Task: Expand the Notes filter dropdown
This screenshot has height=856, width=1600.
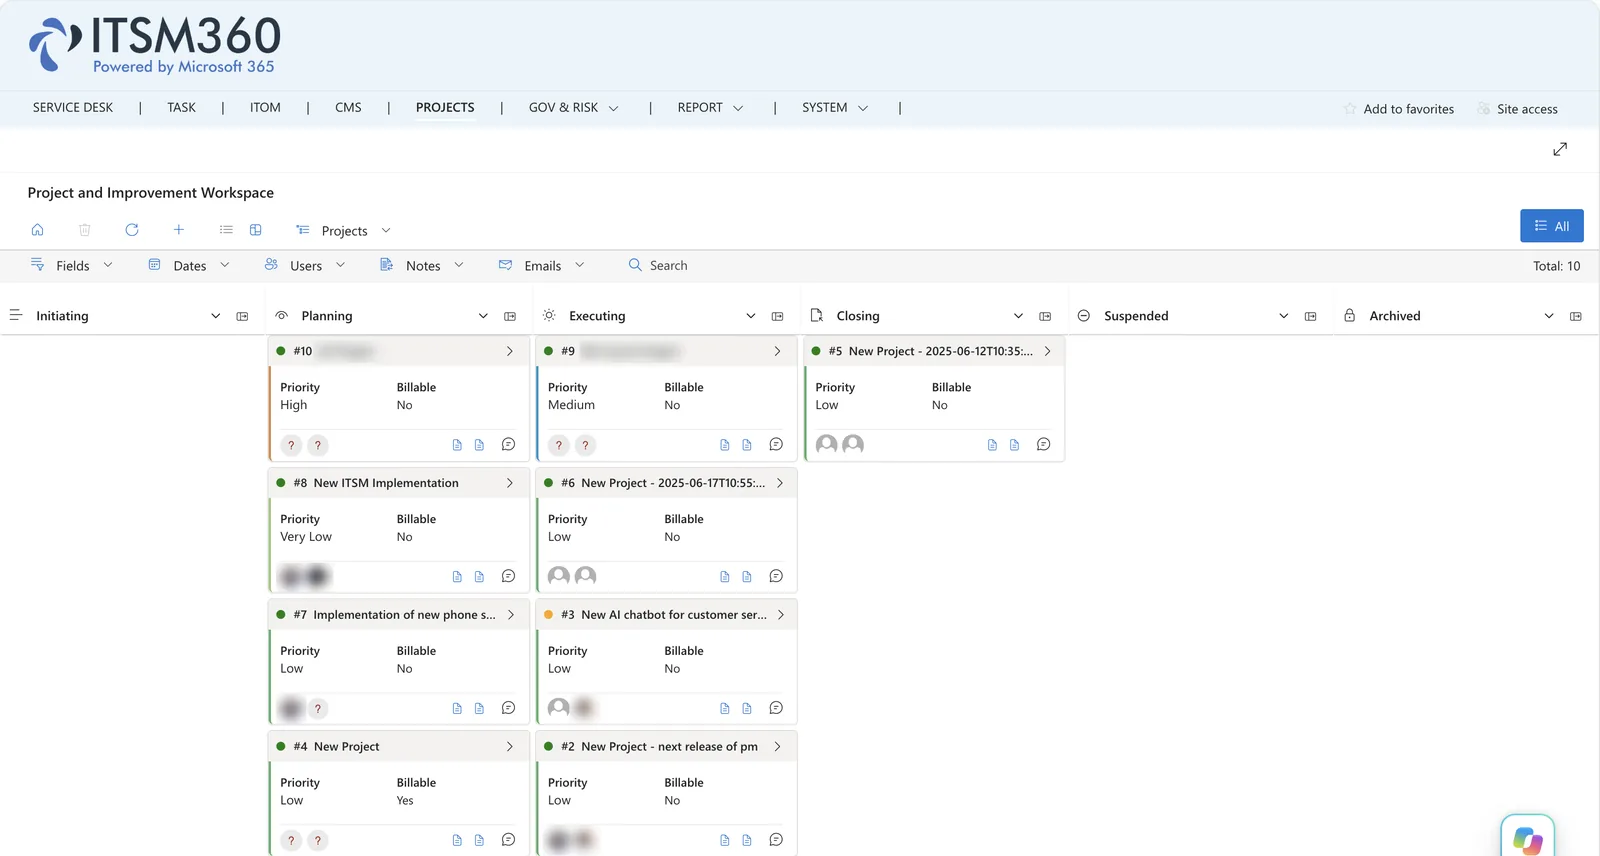Action: pyautogui.click(x=422, y=266)
